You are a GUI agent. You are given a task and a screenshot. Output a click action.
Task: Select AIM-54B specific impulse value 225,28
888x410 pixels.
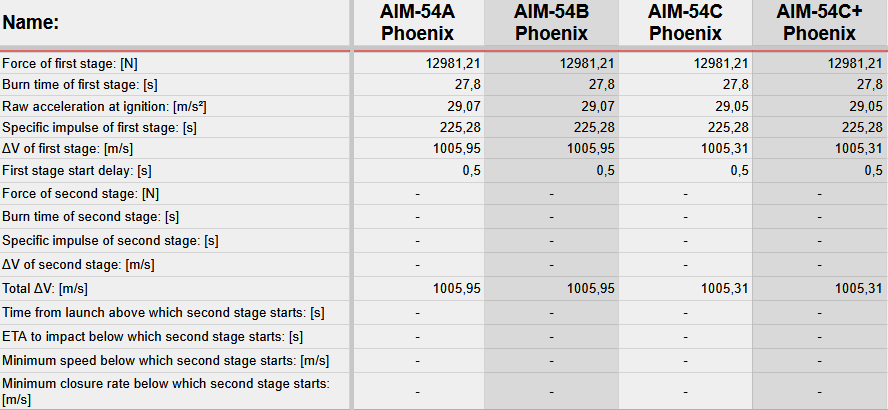tap(595, 127)
